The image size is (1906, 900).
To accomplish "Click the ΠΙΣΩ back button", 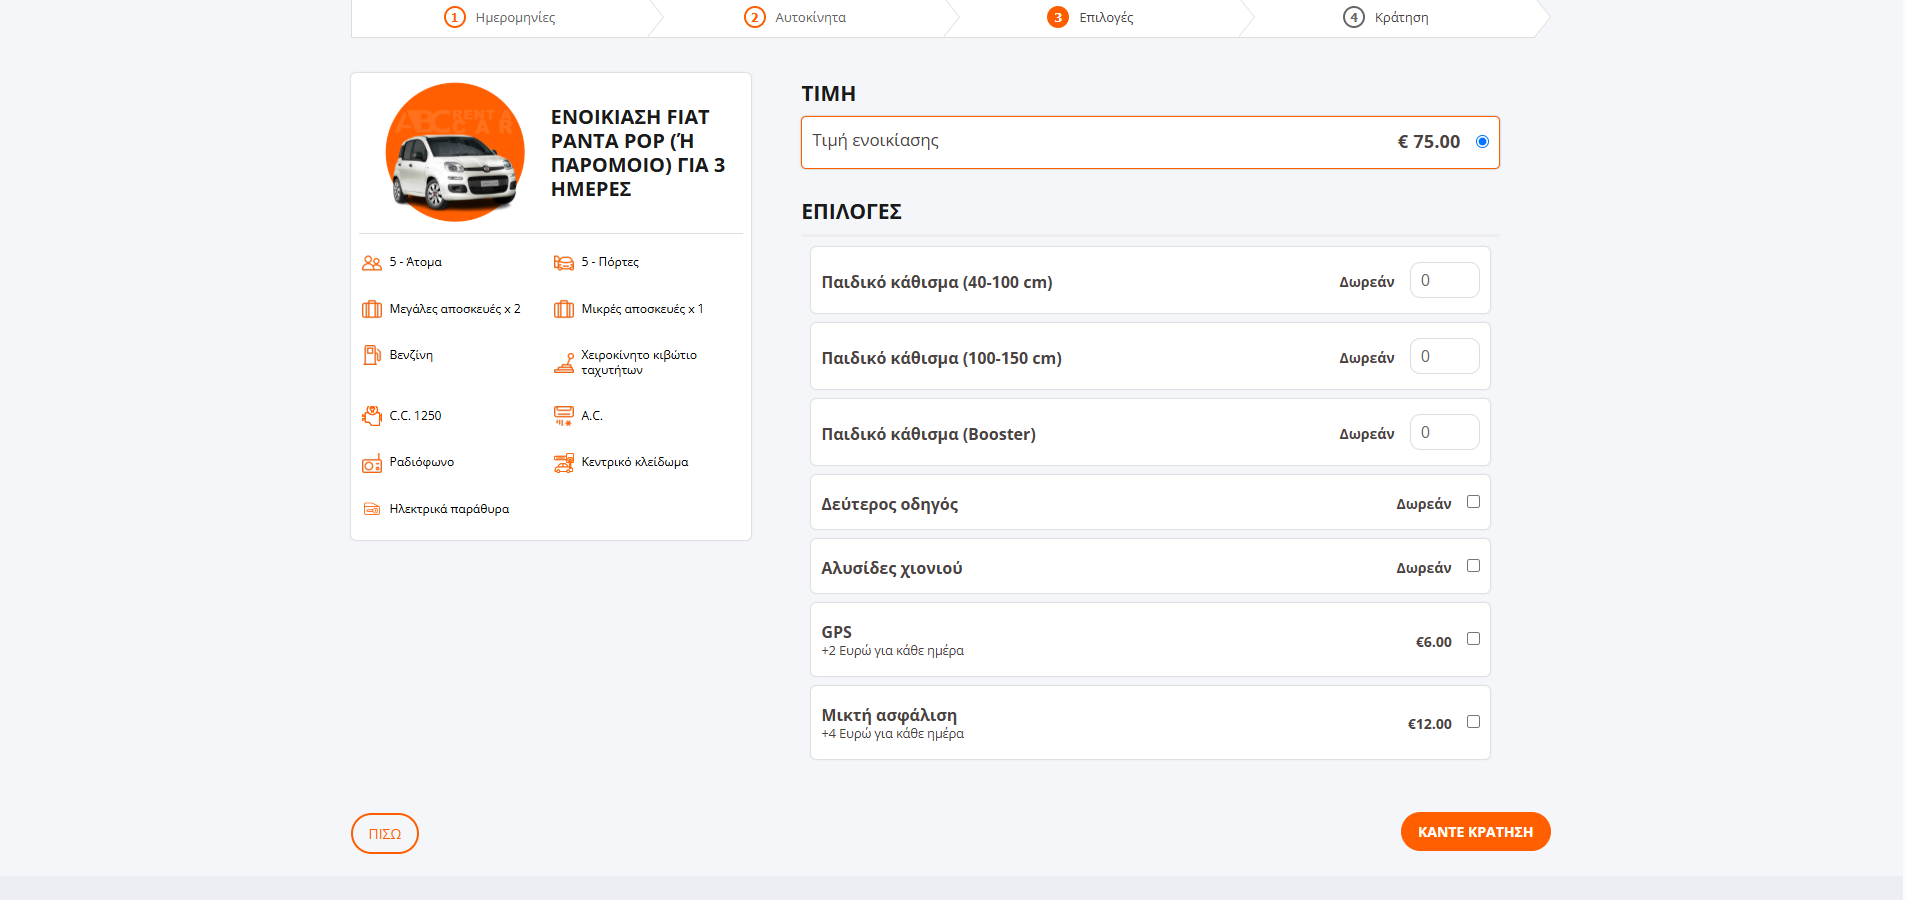I will click(385, 833).
